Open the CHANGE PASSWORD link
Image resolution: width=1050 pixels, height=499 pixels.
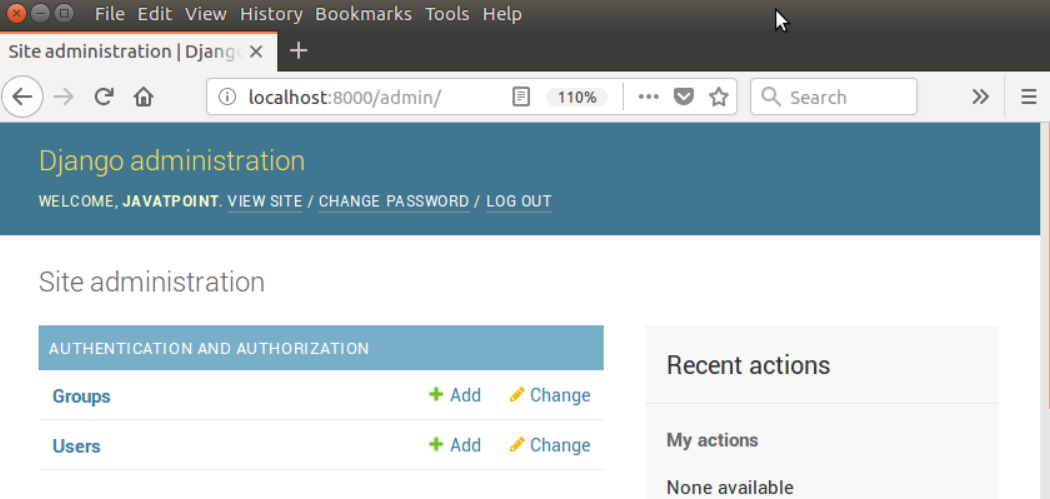click(x=394, y=202)
